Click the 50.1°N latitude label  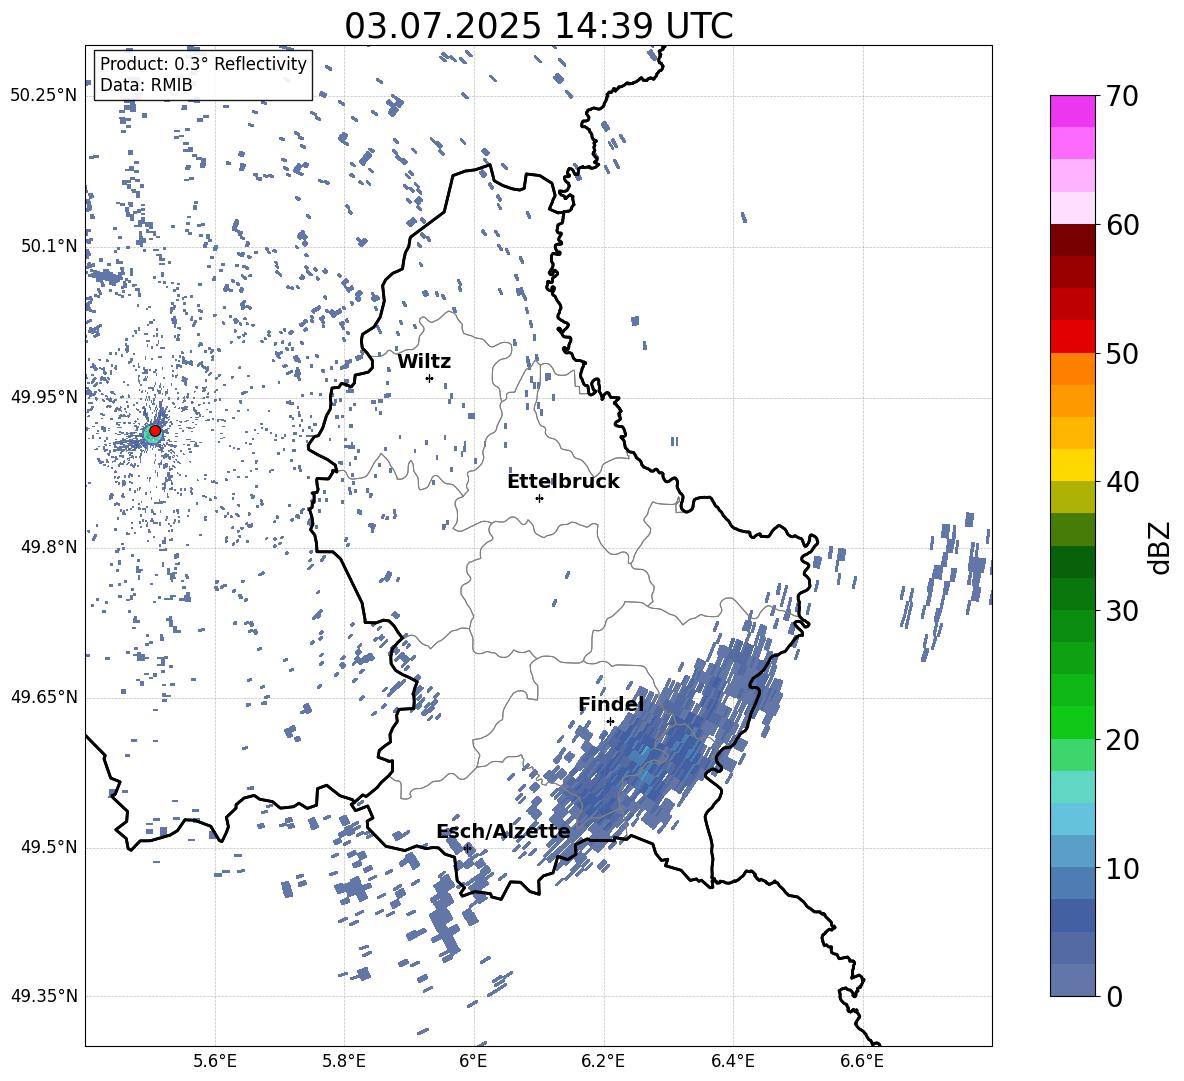click(49, 246)
